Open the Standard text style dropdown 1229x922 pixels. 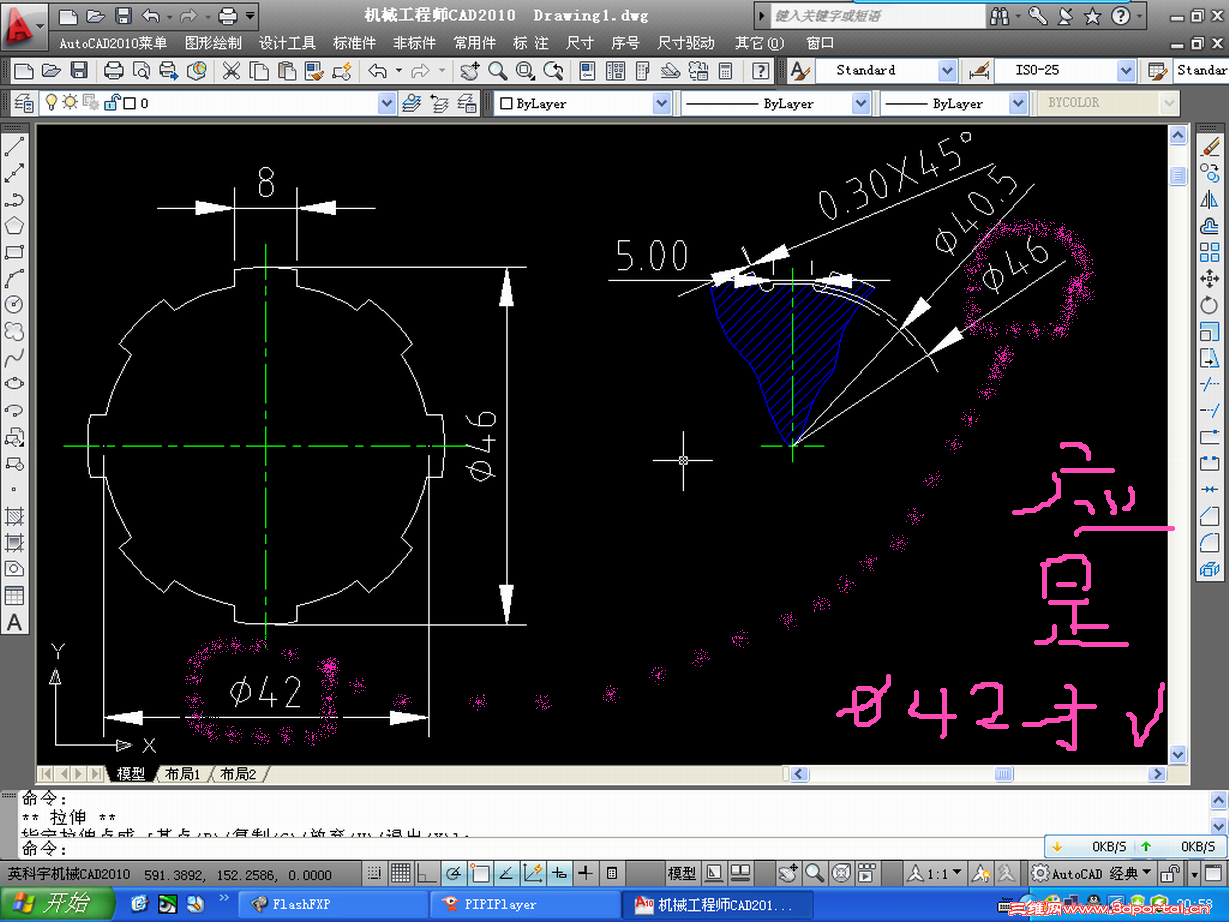click(x=947, y=71)
